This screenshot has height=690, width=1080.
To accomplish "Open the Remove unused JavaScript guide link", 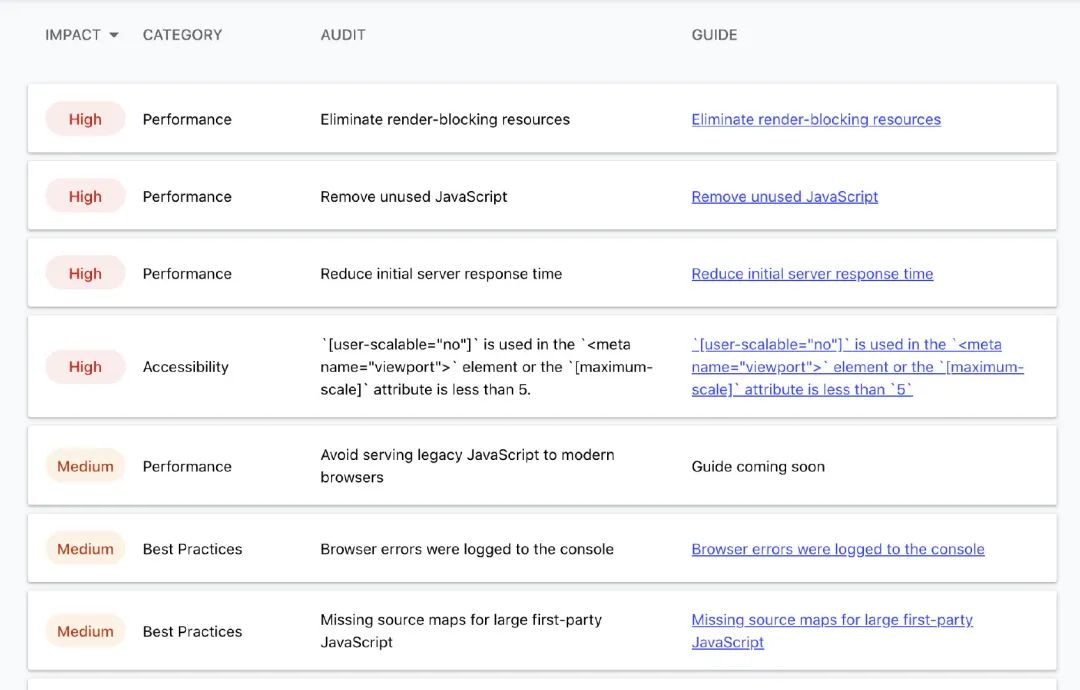I will pos(785,196).
